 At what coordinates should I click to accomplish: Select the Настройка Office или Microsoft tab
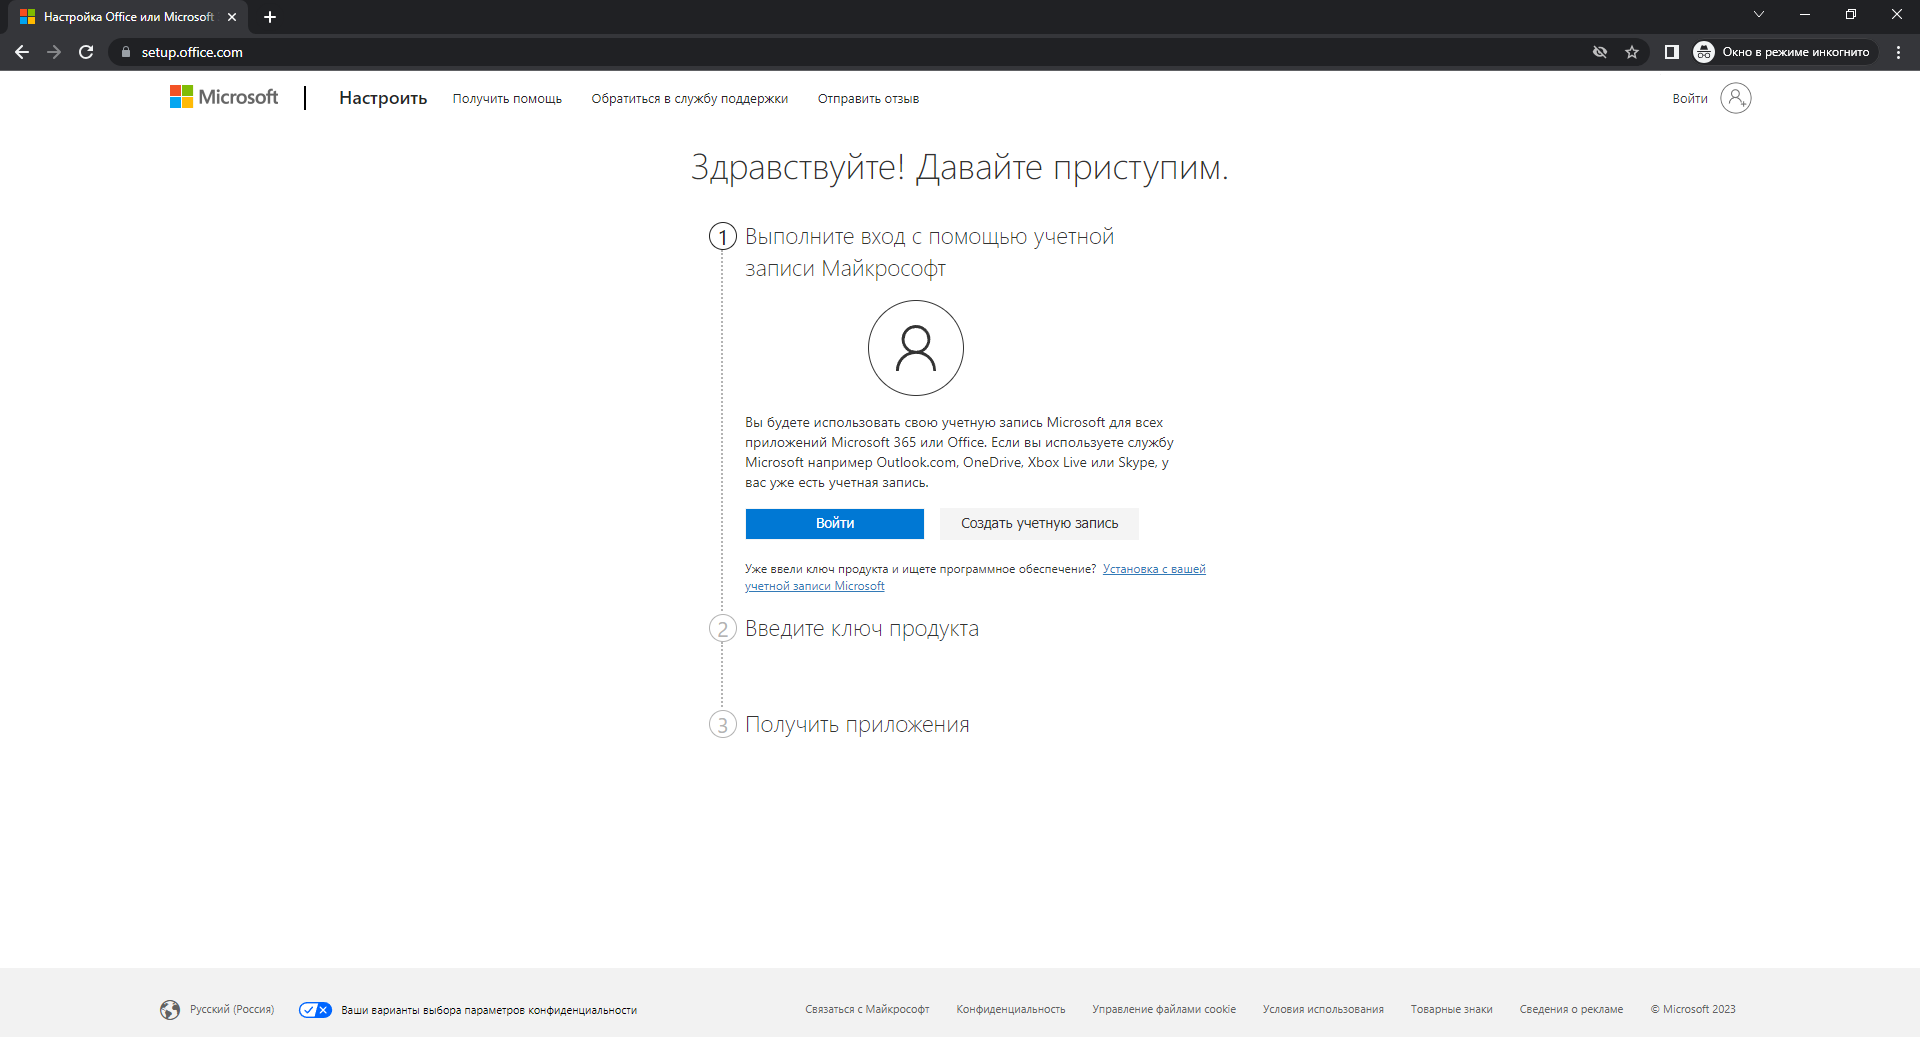pyautogui.click(x=128, y=17)
